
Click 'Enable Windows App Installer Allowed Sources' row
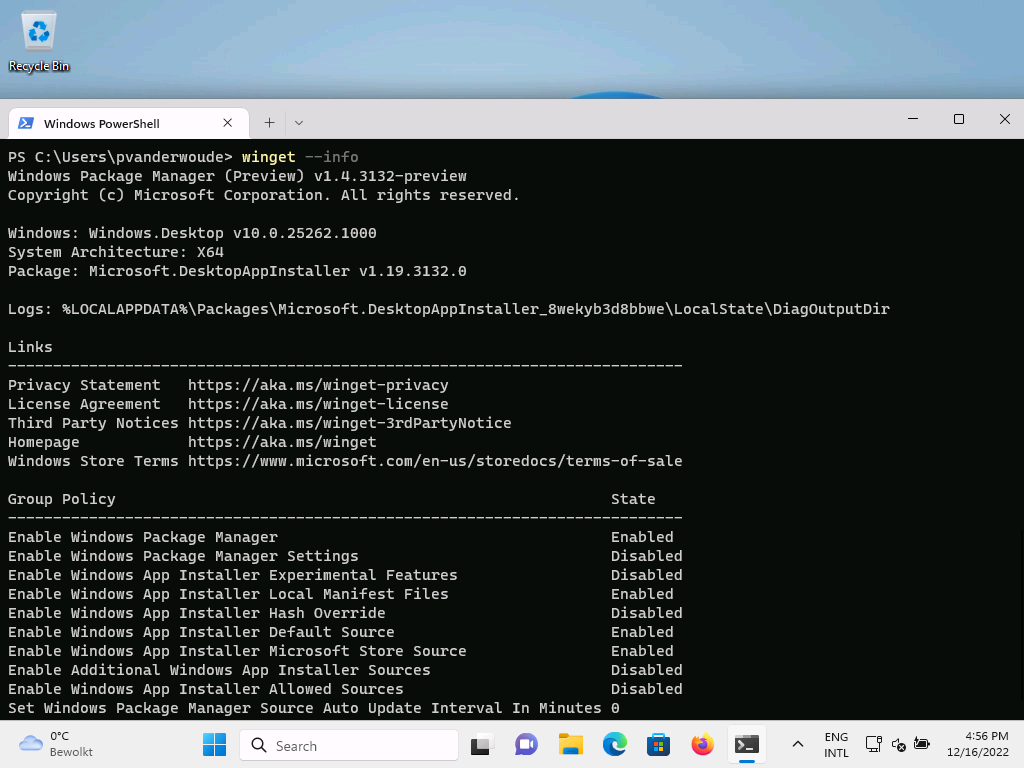[345, 688]
